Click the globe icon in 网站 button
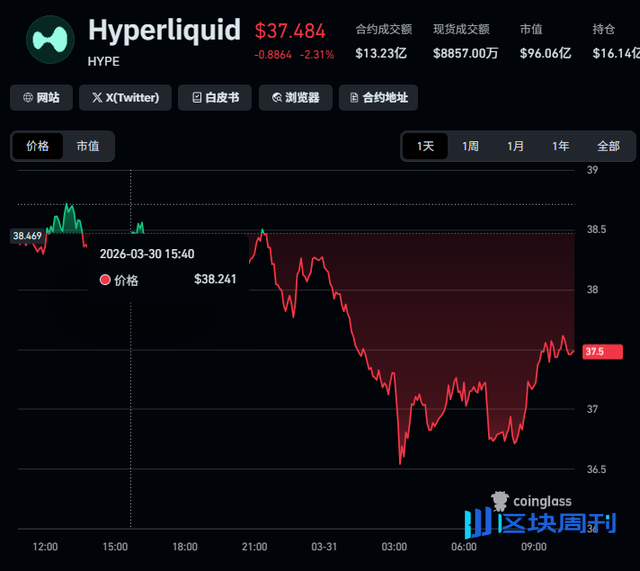 point(28,98)
